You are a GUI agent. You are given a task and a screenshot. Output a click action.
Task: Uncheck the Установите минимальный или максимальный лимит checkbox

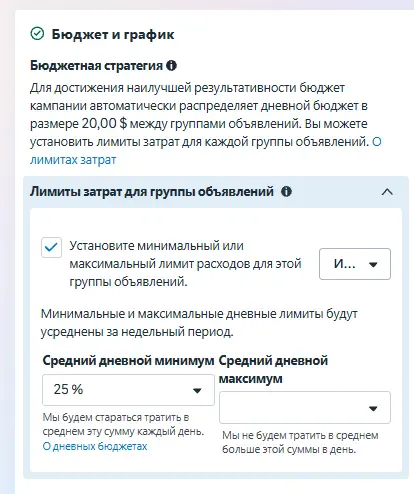click(51, 247)
